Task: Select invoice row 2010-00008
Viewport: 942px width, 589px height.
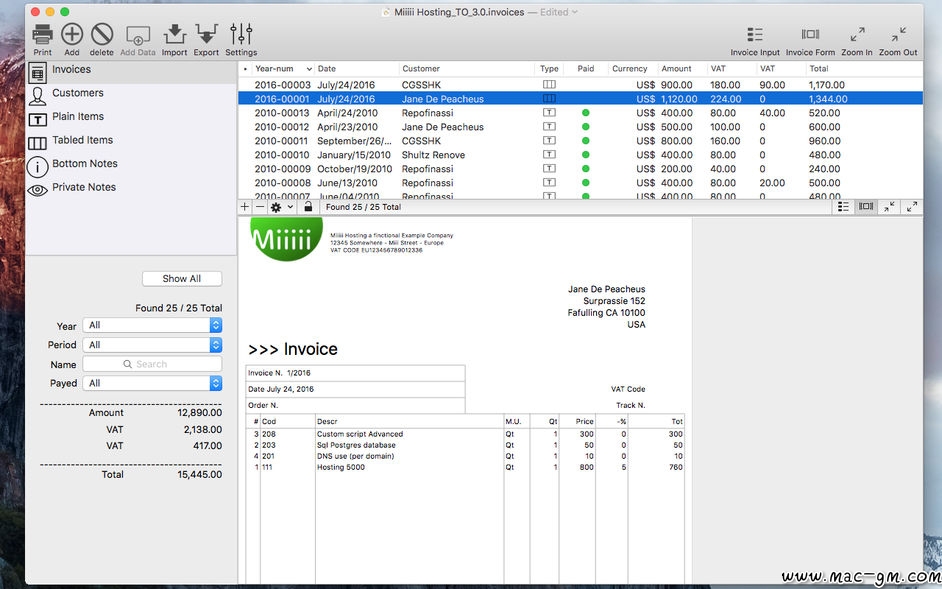Action: [580, 183]
